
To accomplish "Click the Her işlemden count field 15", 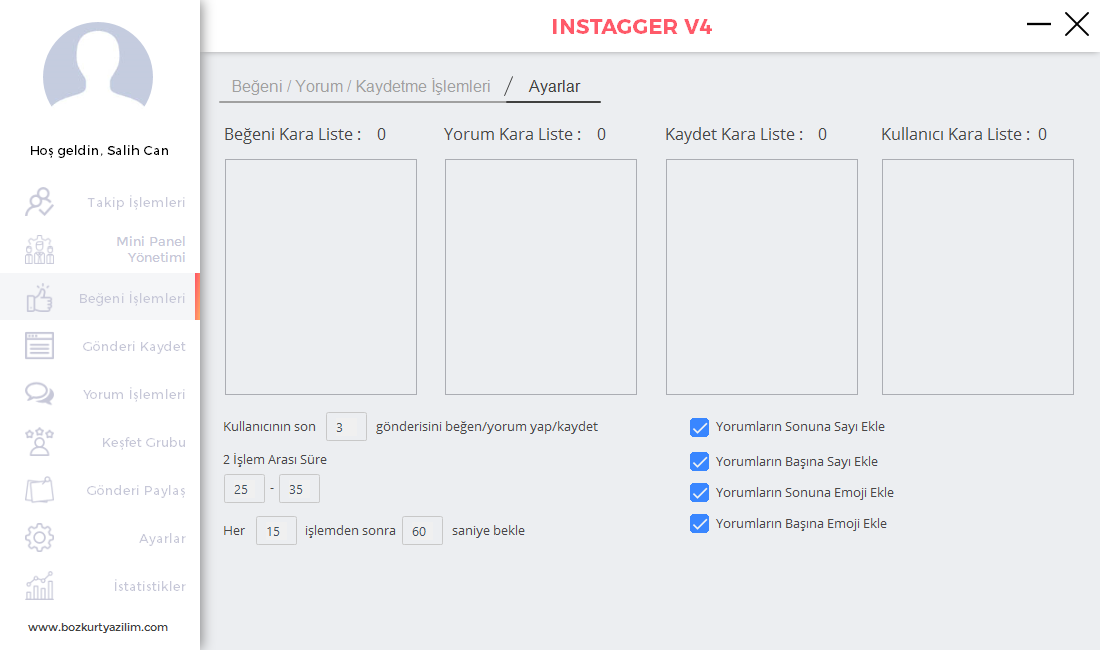I will point(276,531).
